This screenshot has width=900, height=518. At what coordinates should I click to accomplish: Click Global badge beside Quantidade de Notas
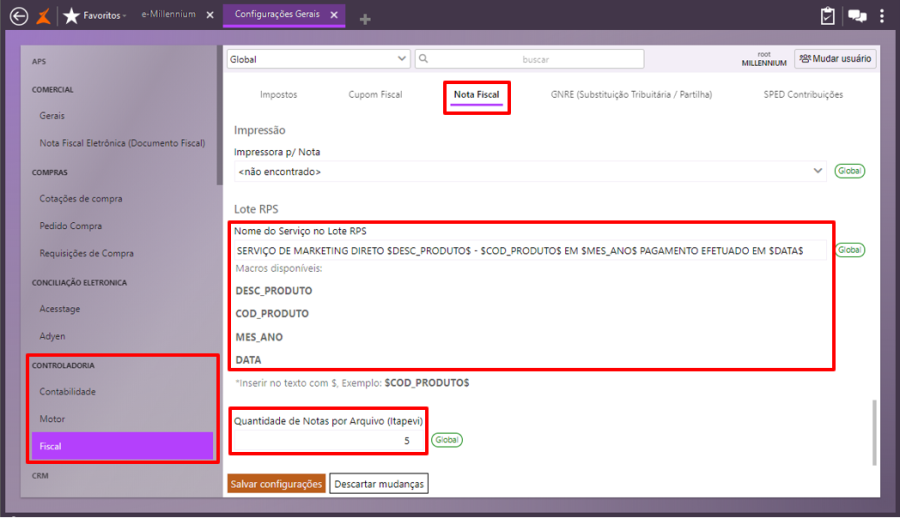[447, 440]
